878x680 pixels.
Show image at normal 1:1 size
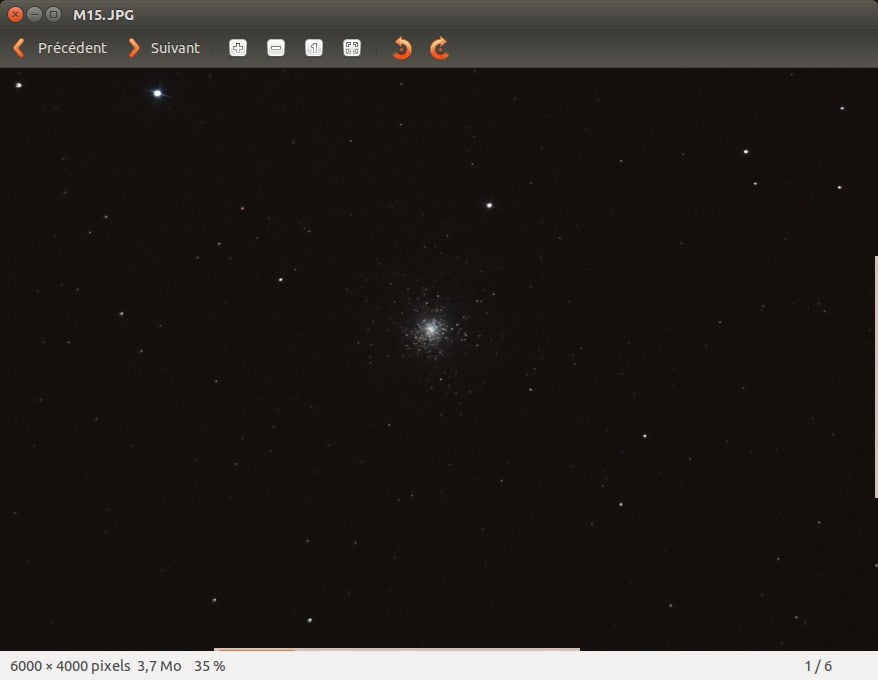point(314,48)
